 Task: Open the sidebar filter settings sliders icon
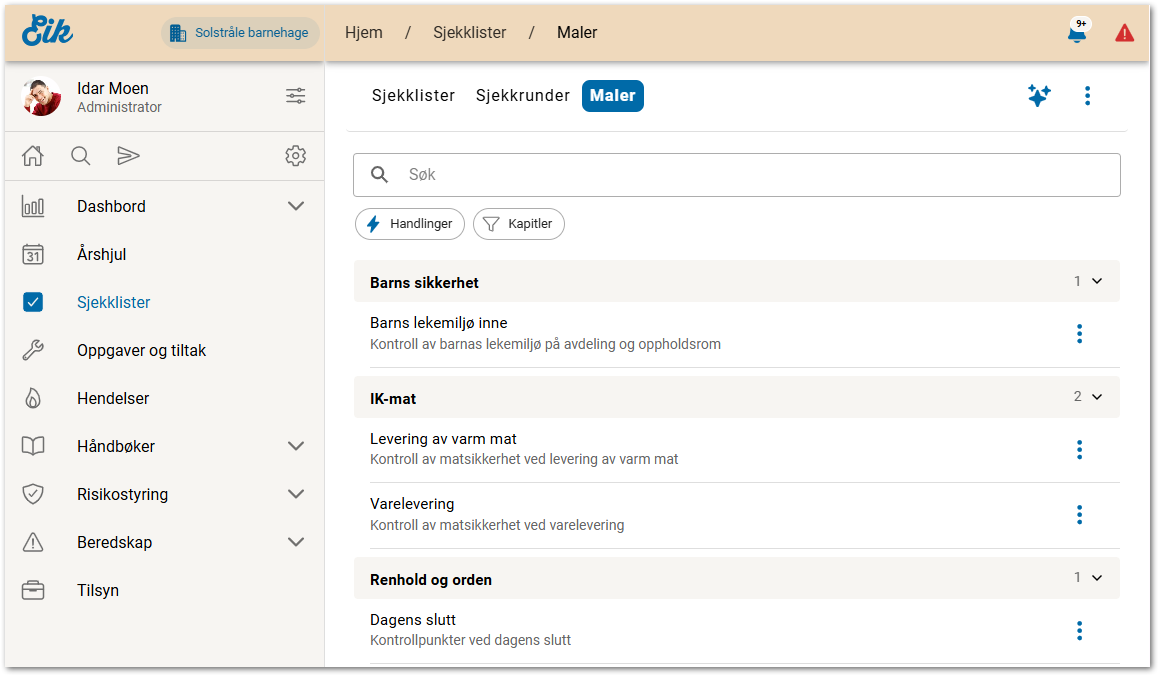[296, 96]
